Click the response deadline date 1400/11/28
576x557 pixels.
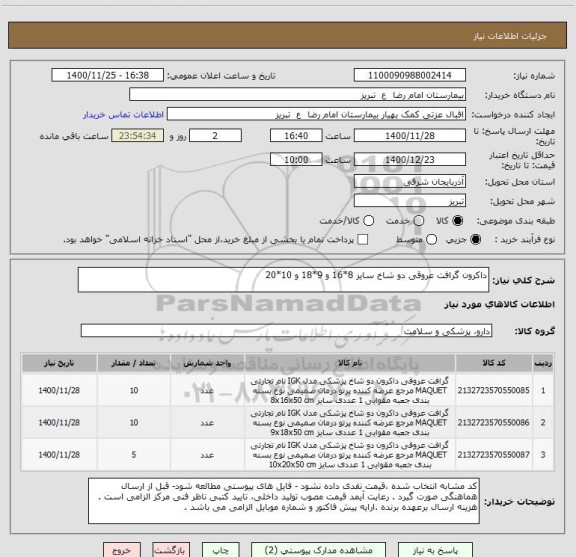coord(410,136)
